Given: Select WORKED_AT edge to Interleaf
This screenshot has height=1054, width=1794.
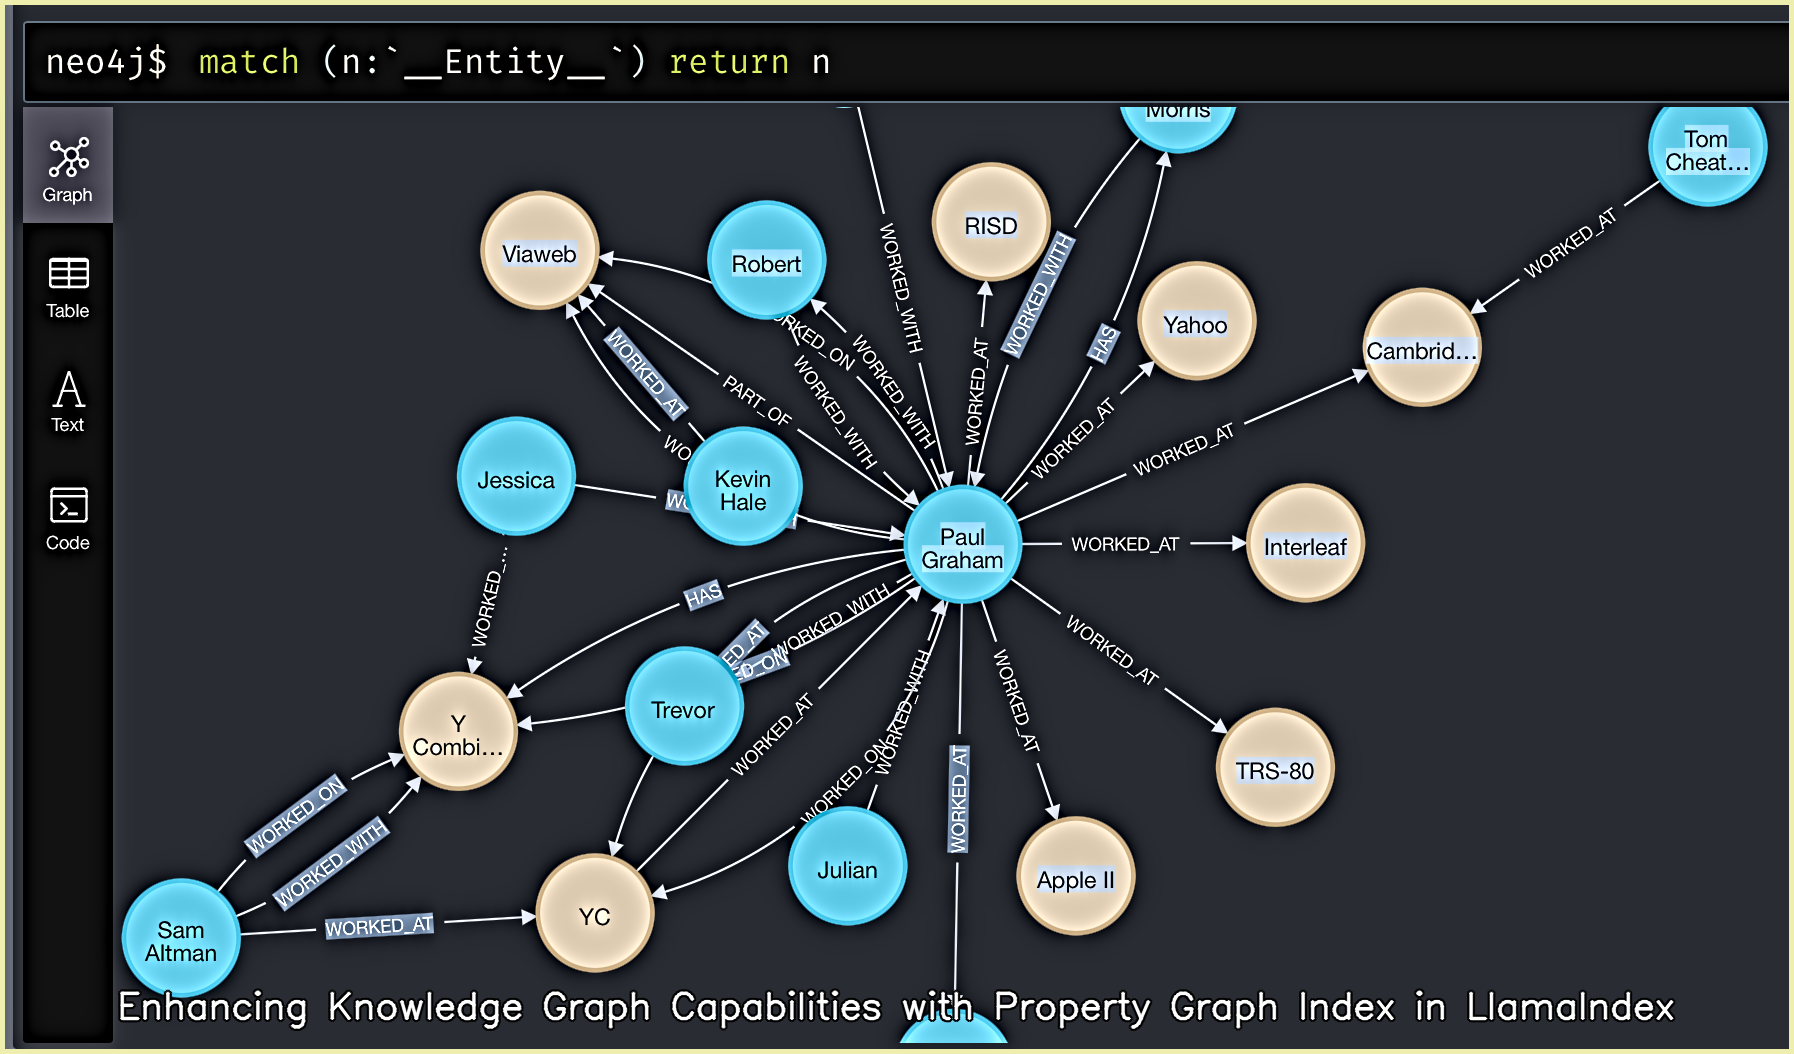Looking at the screenshot, I should pos(1125,544).
